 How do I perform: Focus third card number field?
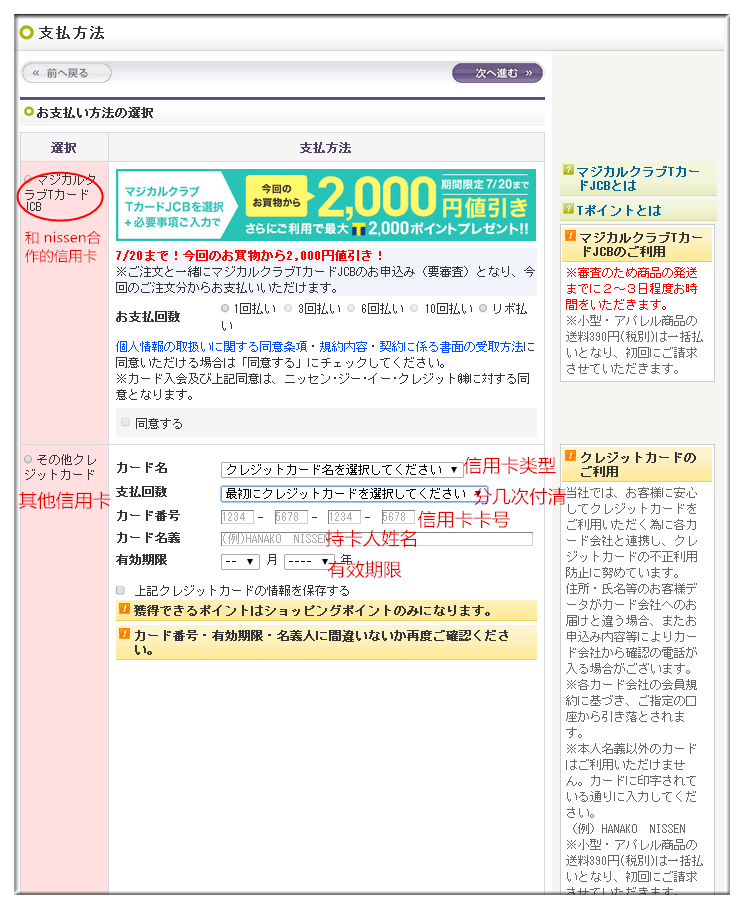[344, 517]
